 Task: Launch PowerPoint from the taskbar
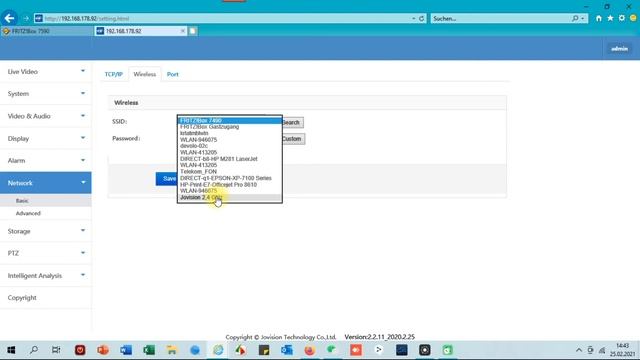tap(103, 350)
